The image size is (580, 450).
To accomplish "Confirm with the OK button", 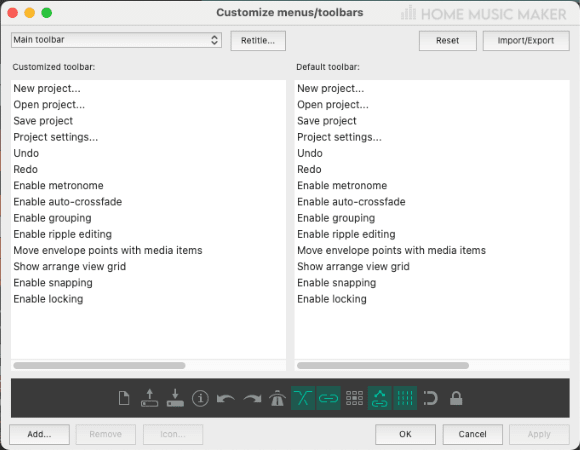I will tap(405, 434).
